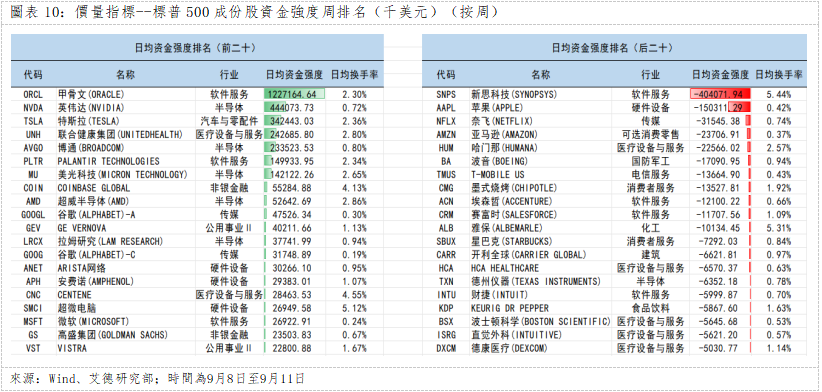The height and width of the screenshot is (392, 822).
Task: Click 赛富时(SALESFORCE) name cell
Action: pyautogui.click(x=513, y=214)
